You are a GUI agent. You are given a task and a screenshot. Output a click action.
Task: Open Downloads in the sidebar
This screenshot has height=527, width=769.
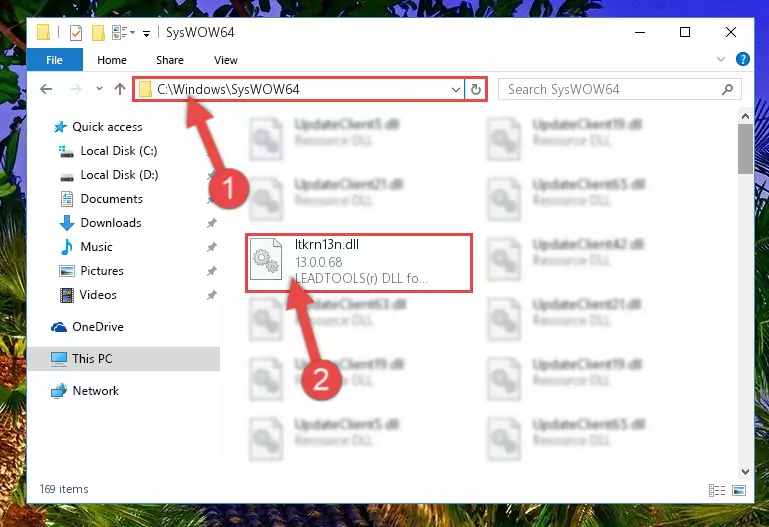click(x=111, y=223)
